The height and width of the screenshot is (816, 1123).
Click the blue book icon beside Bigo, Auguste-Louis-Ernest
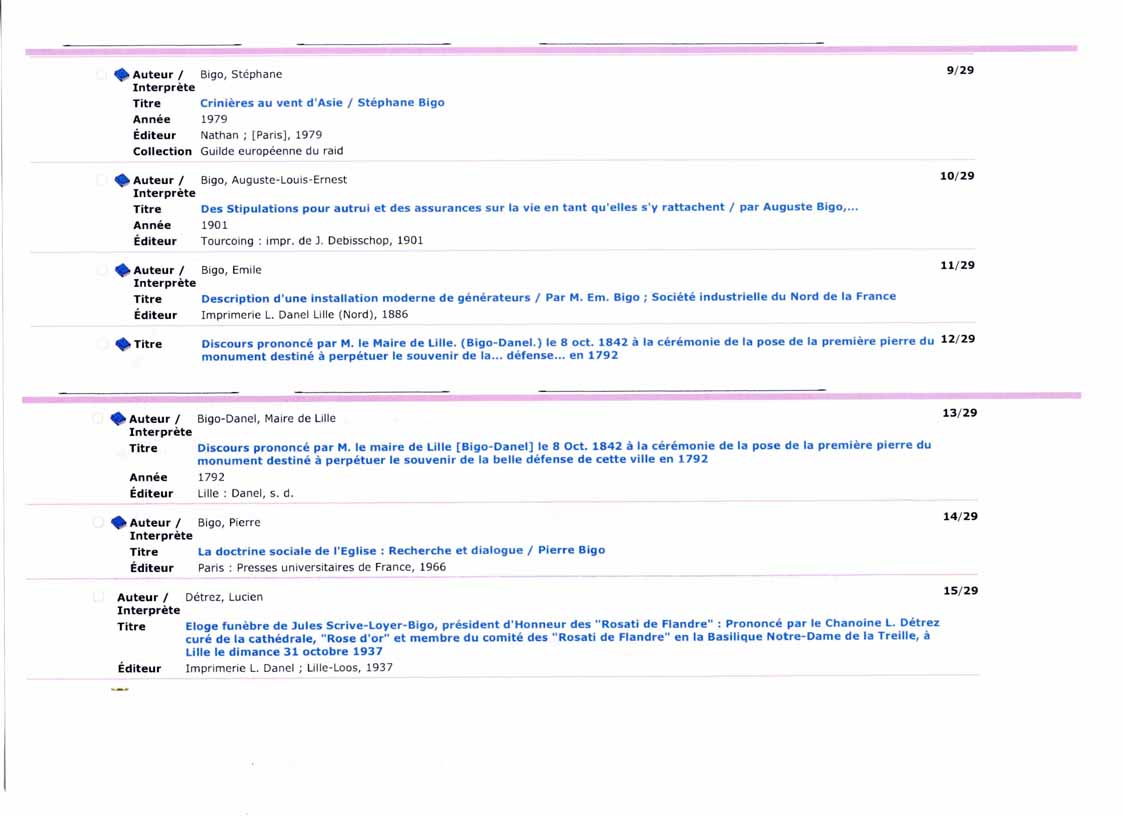point(122,180)
